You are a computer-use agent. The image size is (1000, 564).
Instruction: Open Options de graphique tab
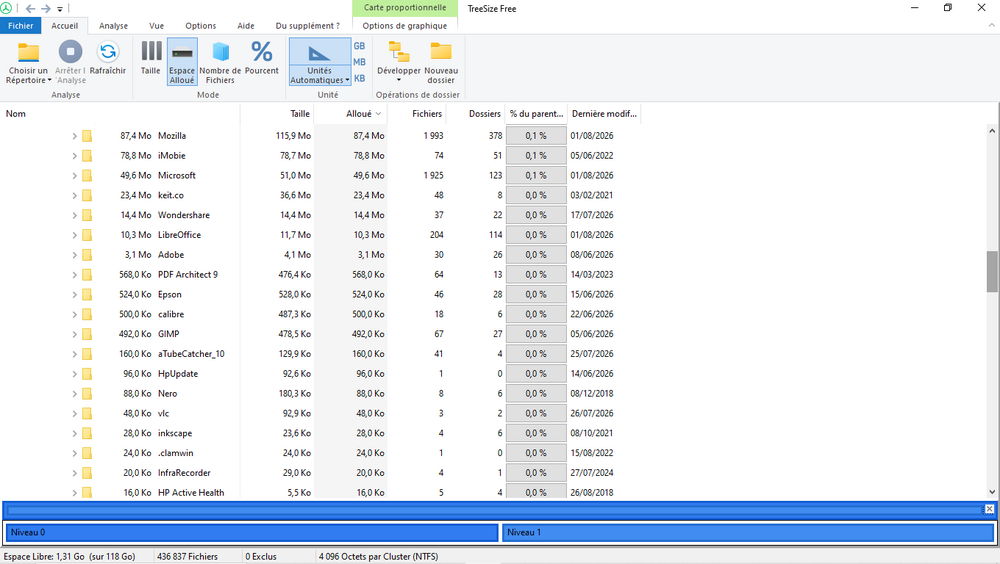point(405,26)
